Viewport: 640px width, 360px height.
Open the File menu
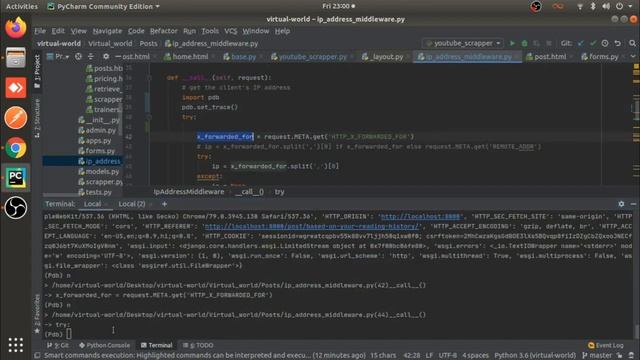pos(40,31)
